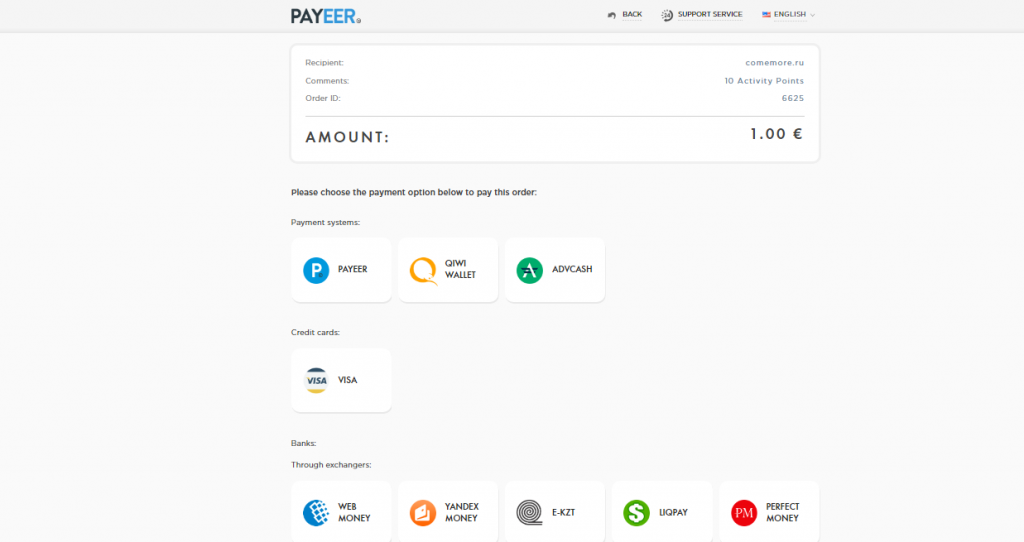The height and width of the screenshot is (542, 1024).
Task: Click the recipient value comemore.ru
Action: click(775, 63)
